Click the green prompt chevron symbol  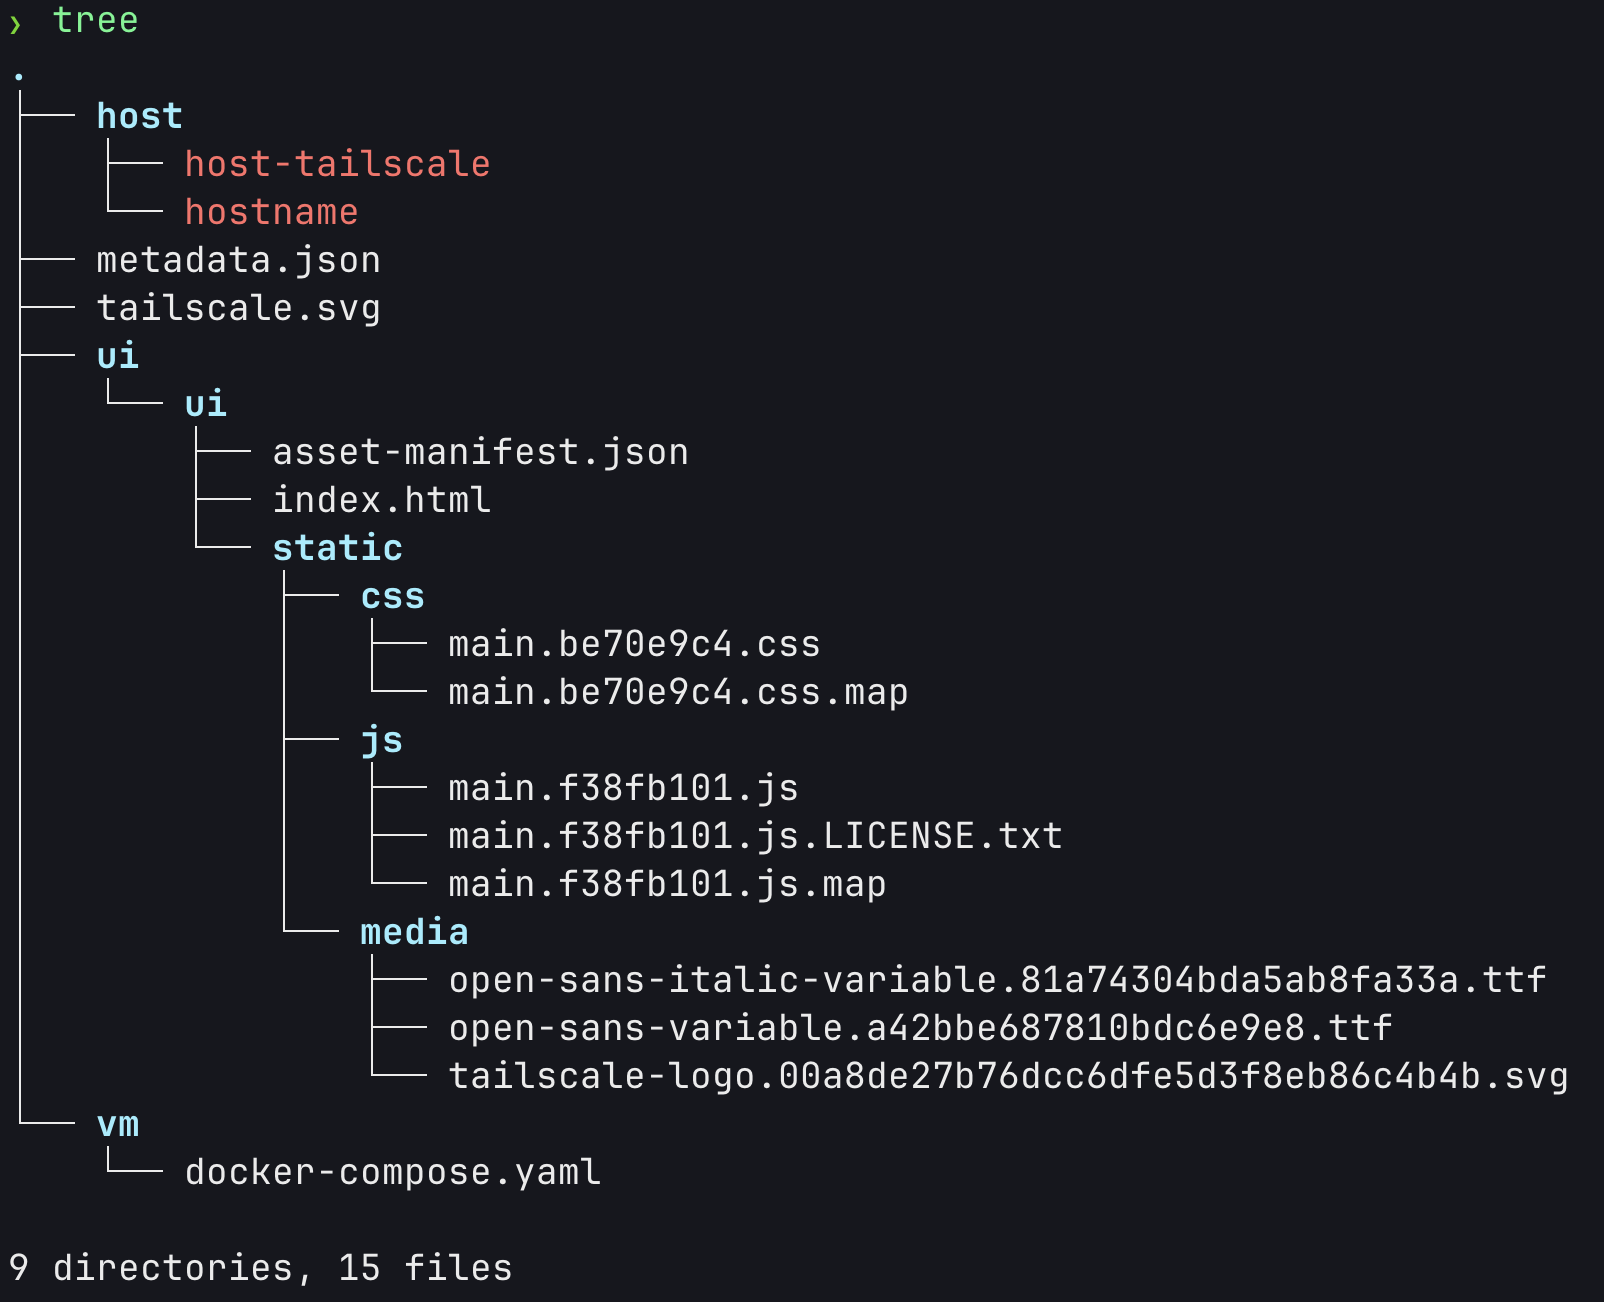15,23
